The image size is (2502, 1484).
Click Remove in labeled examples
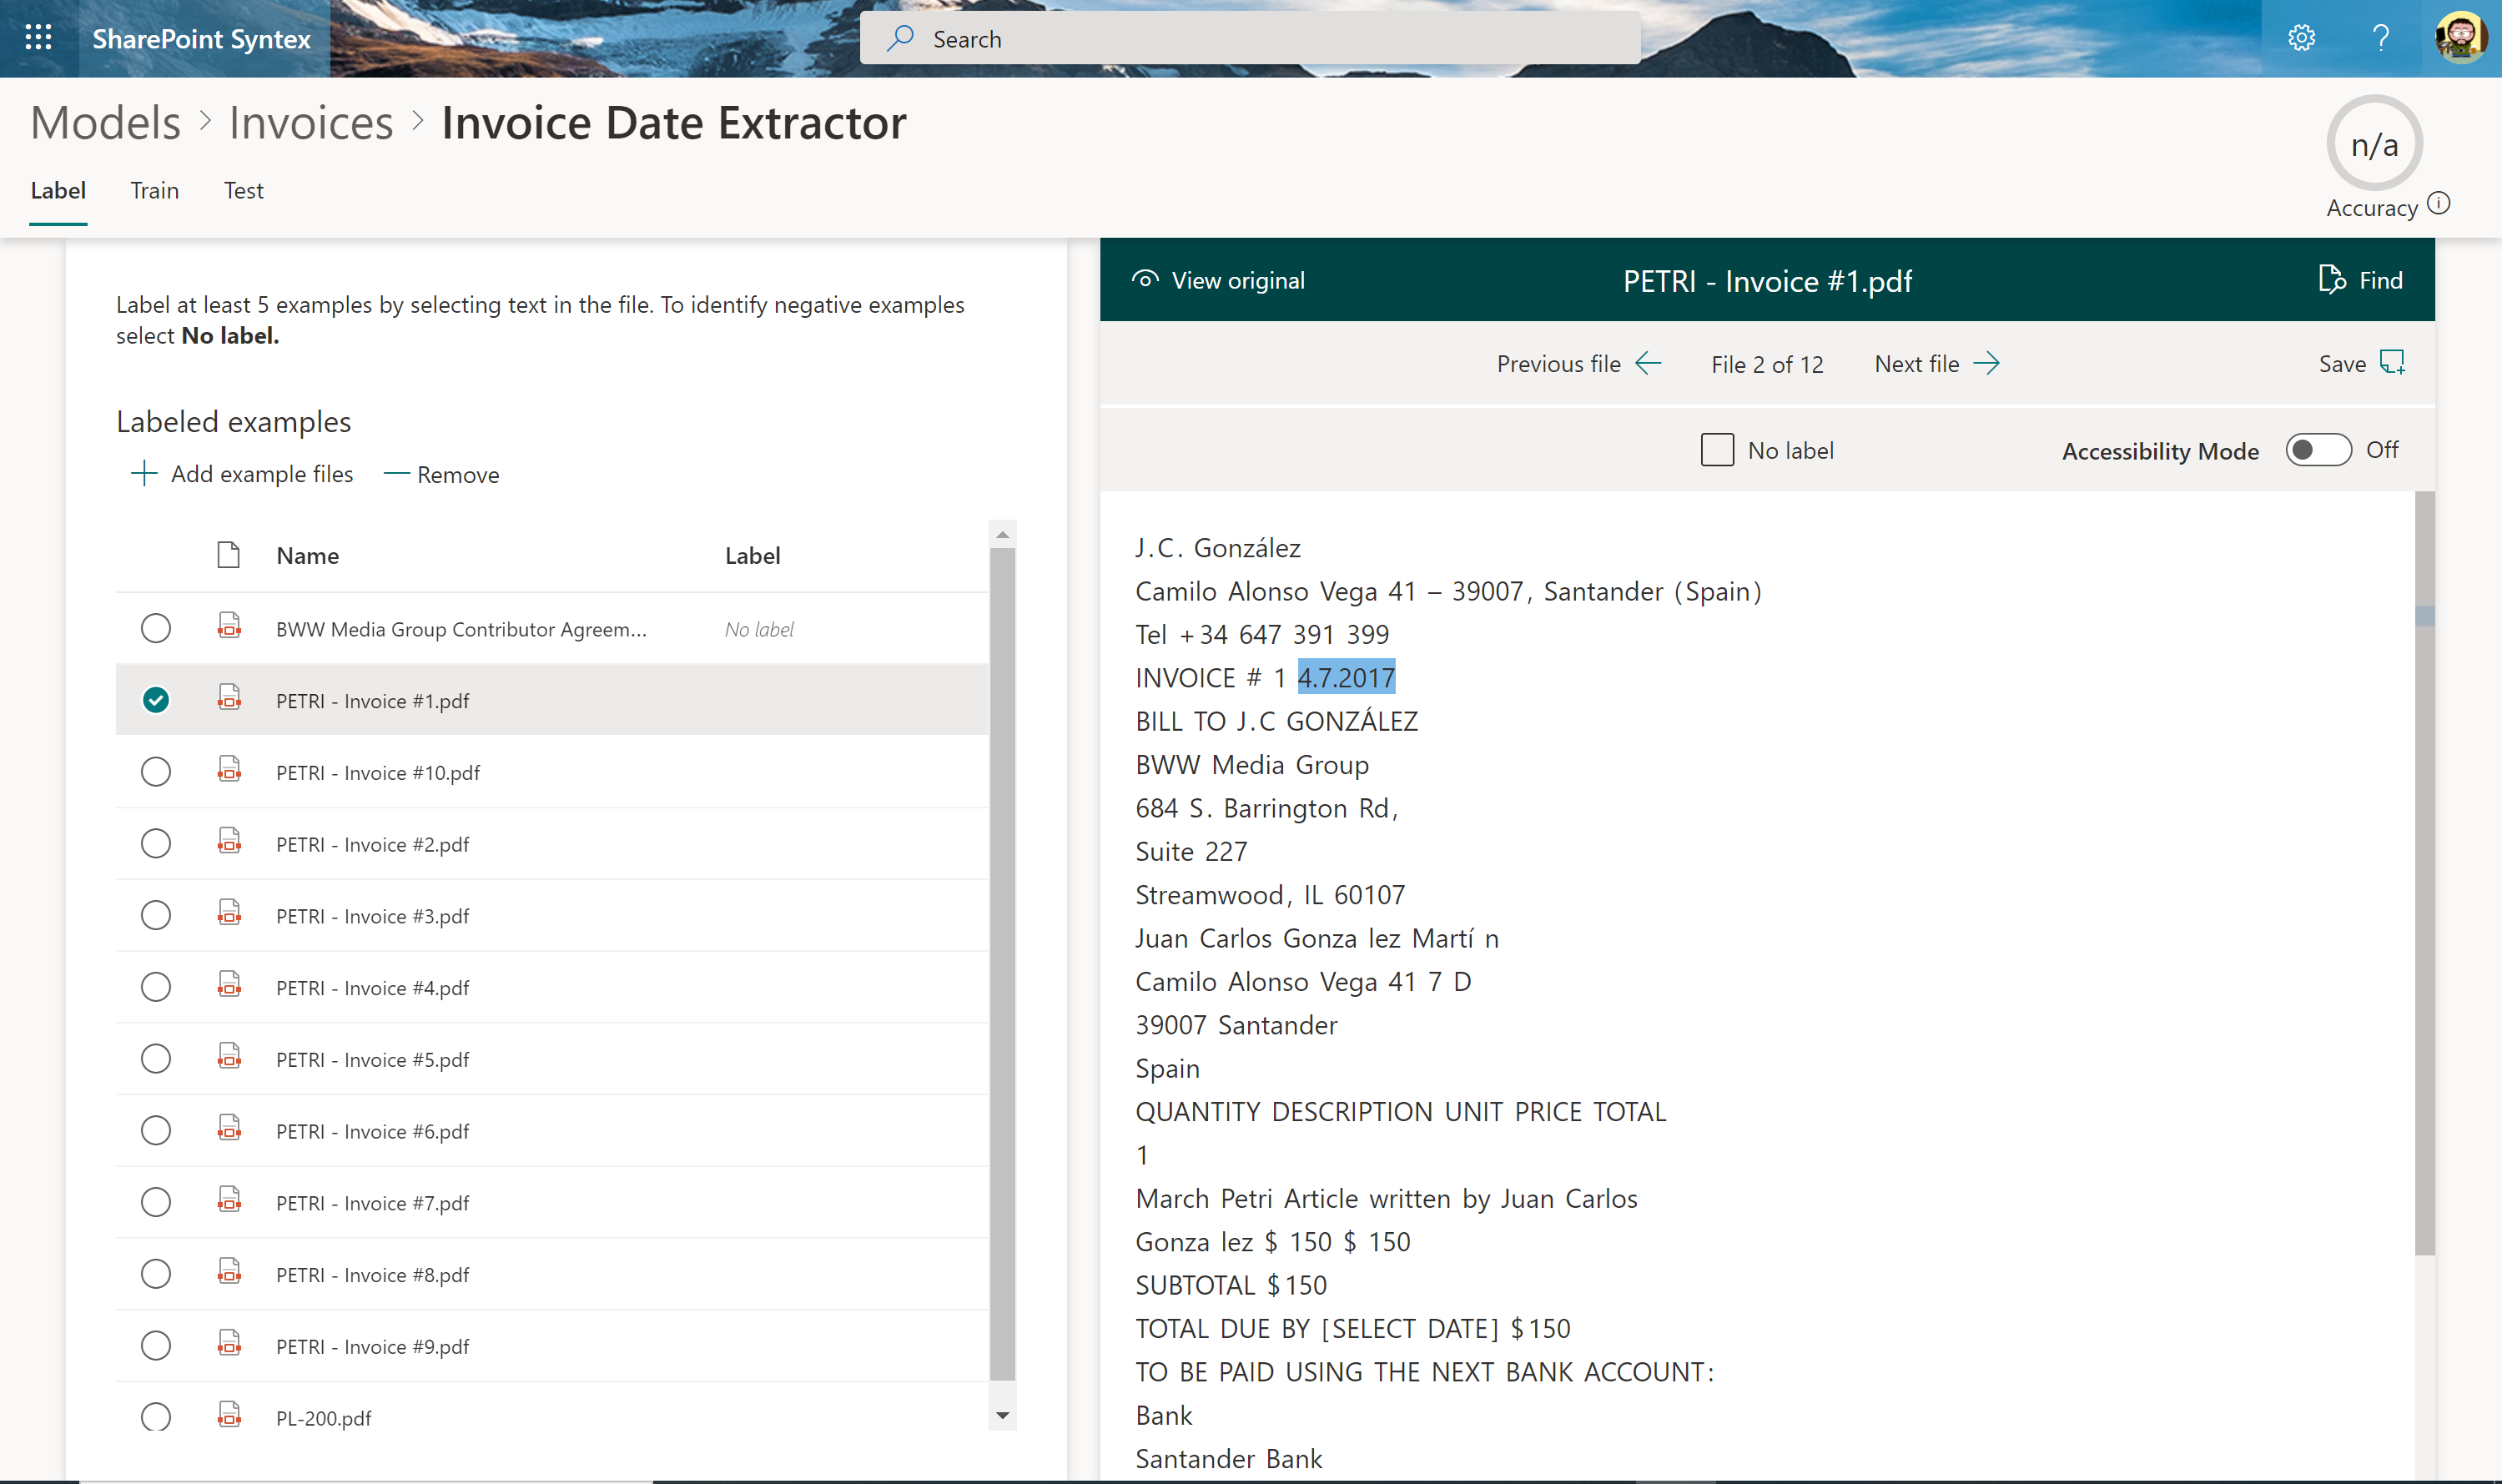coord(442,474)
